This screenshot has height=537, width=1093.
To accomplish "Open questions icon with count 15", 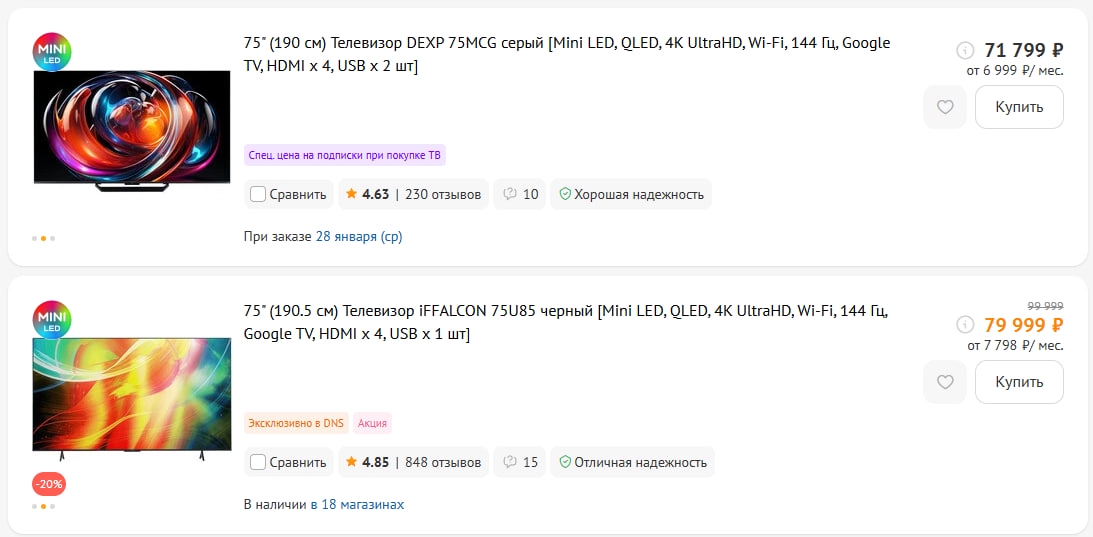I will 519,462.
